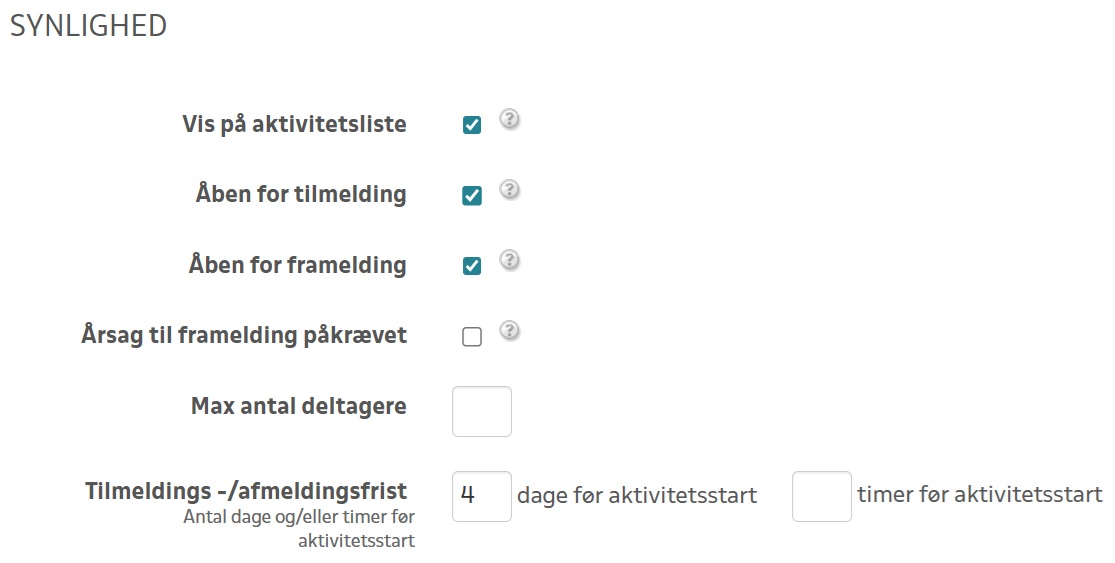Click the 'Vis på aktivitetsliste' label text
The height and width of the screenshot is (563, 1115).
tap(294, 125)
